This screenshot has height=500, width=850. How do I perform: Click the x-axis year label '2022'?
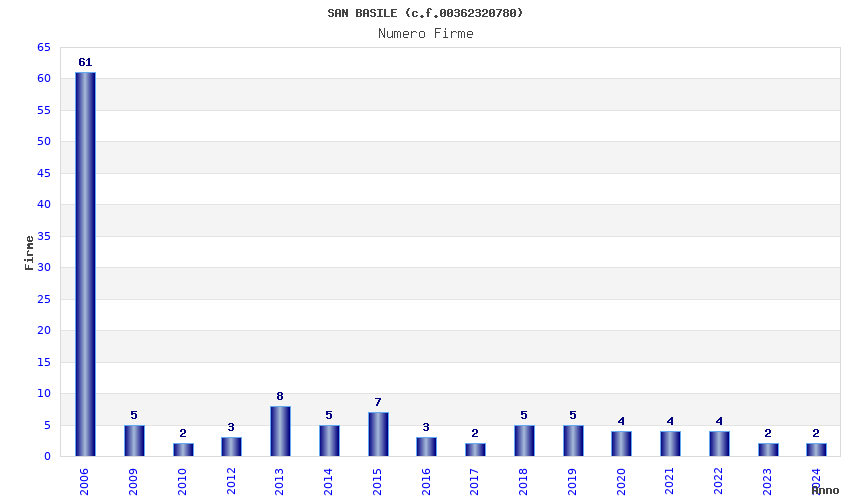point(718,482)
